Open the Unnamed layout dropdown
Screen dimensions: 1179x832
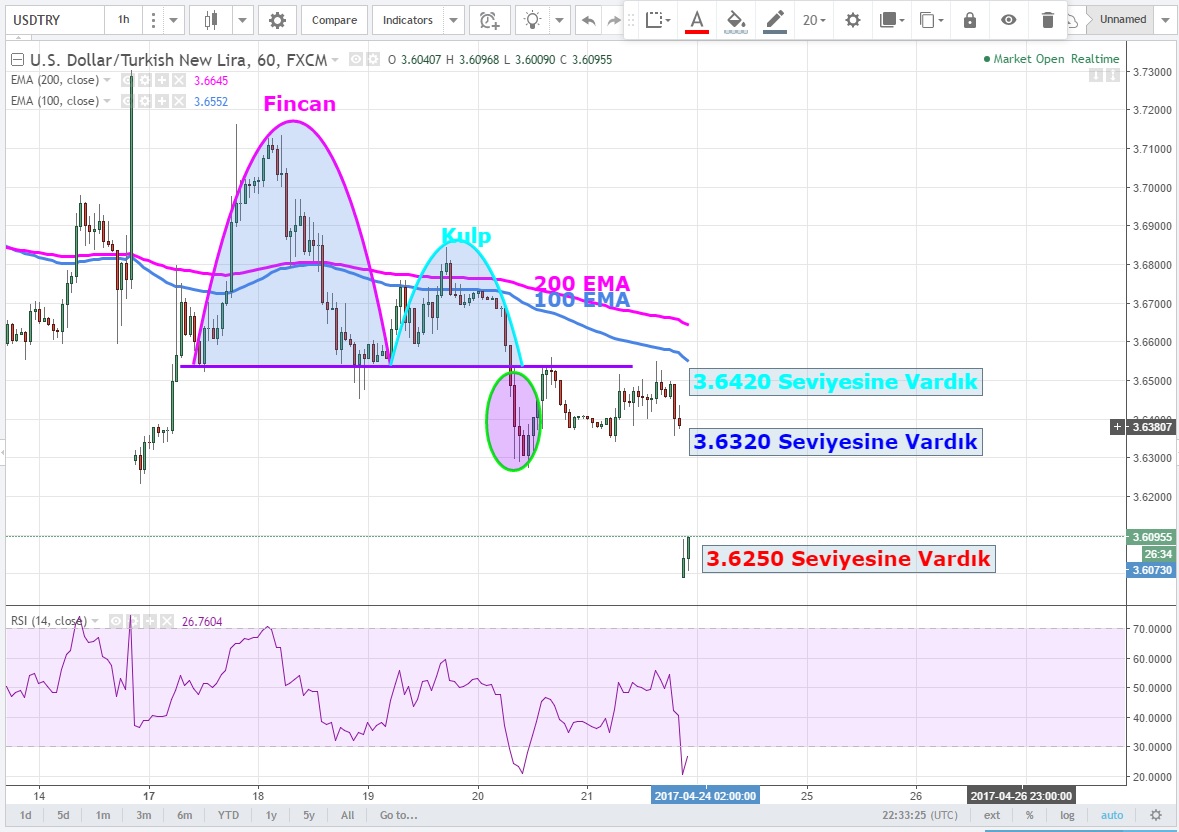click(1164, 19)
